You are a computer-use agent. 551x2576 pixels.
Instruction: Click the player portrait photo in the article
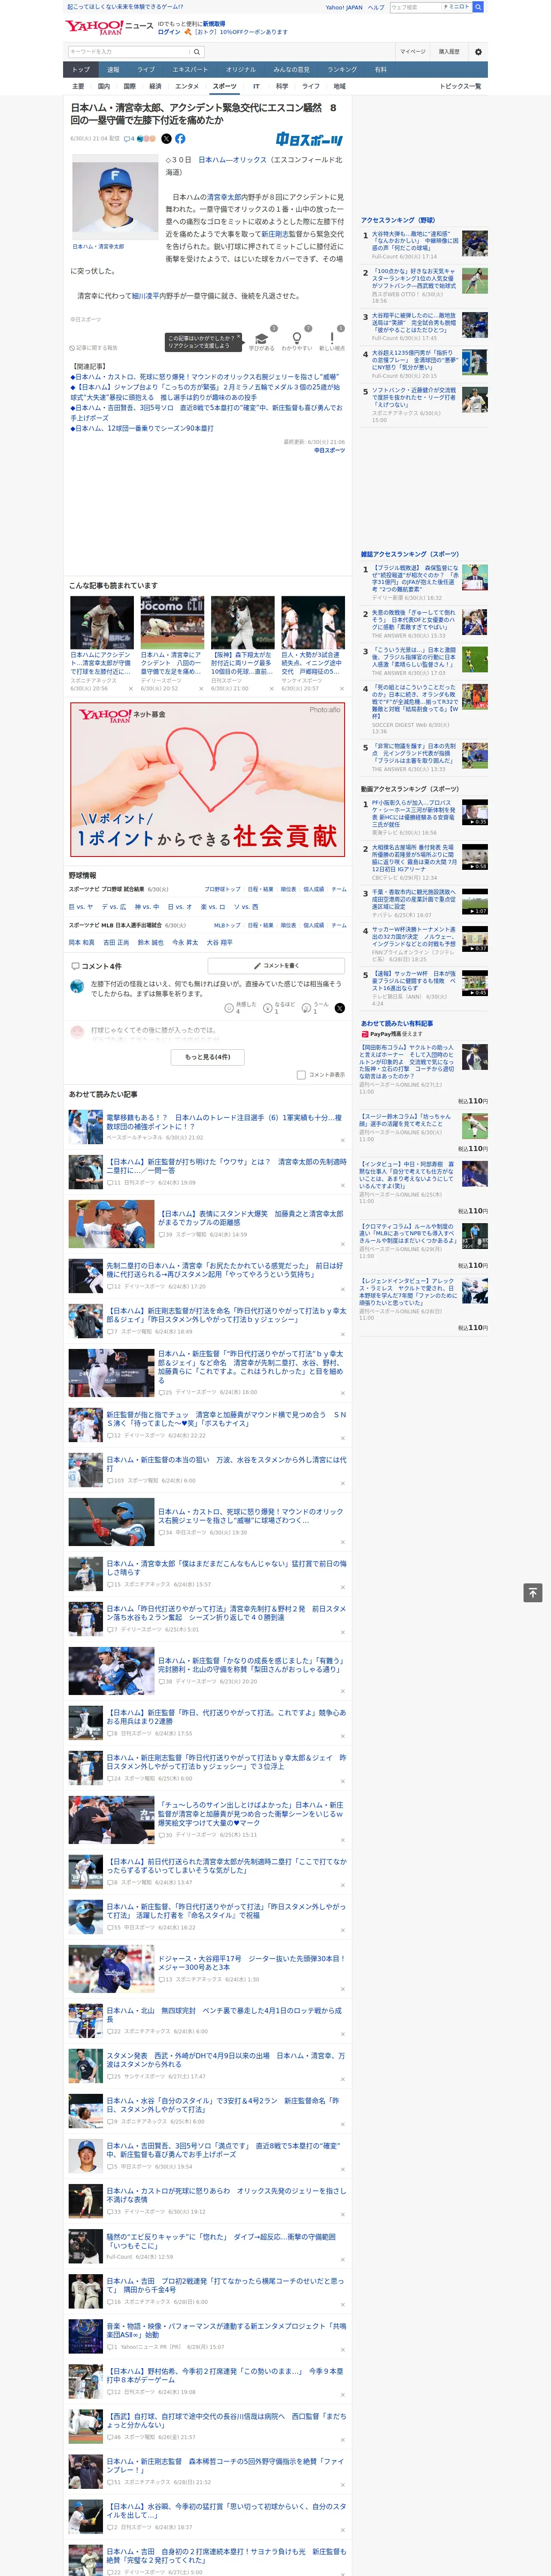click(114, 198)
